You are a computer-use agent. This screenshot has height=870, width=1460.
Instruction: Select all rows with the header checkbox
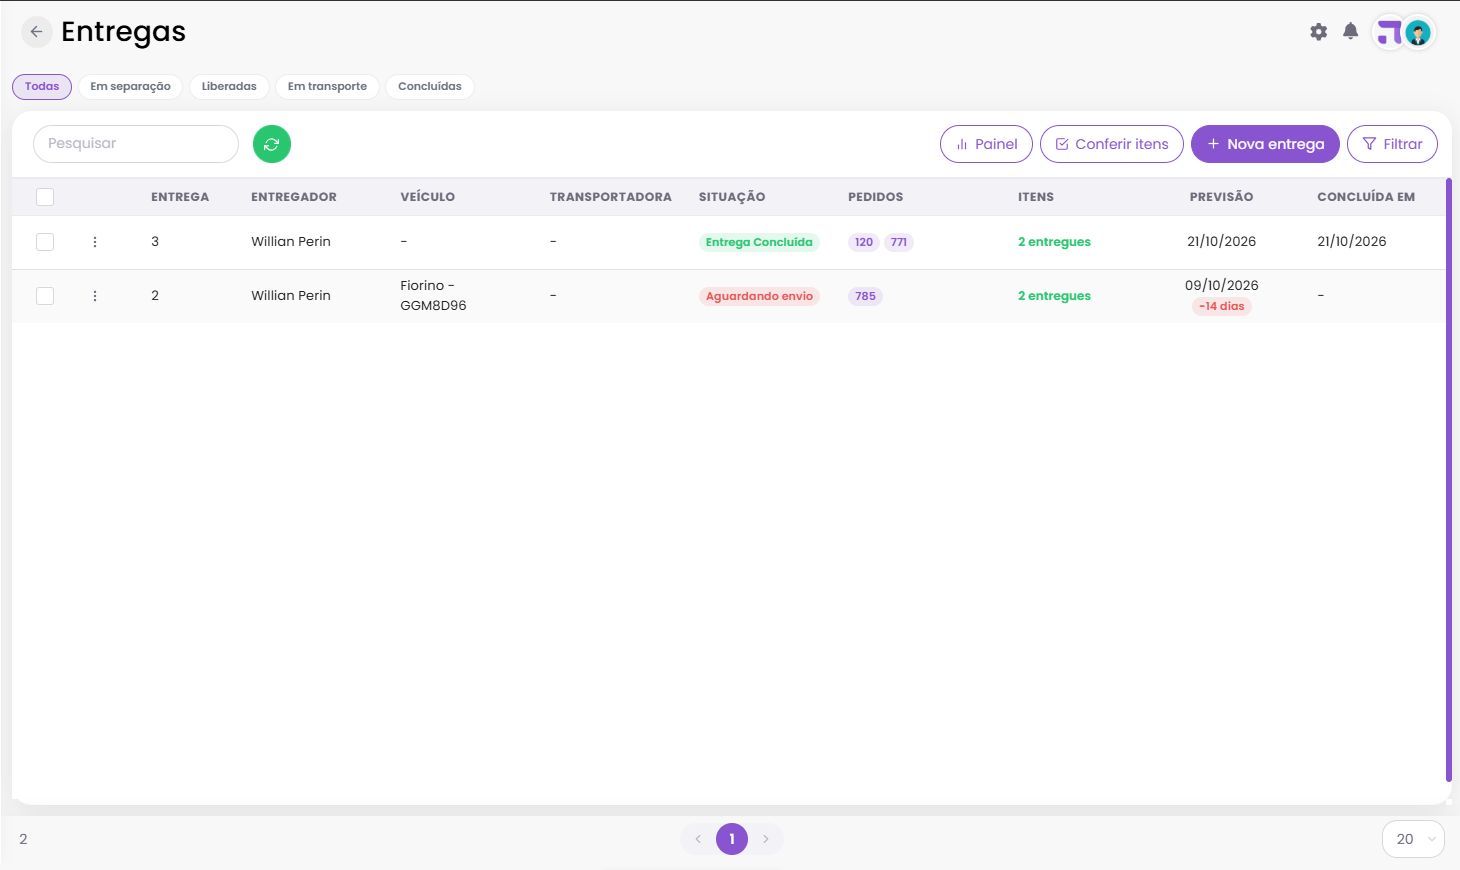tap(45, 197)
